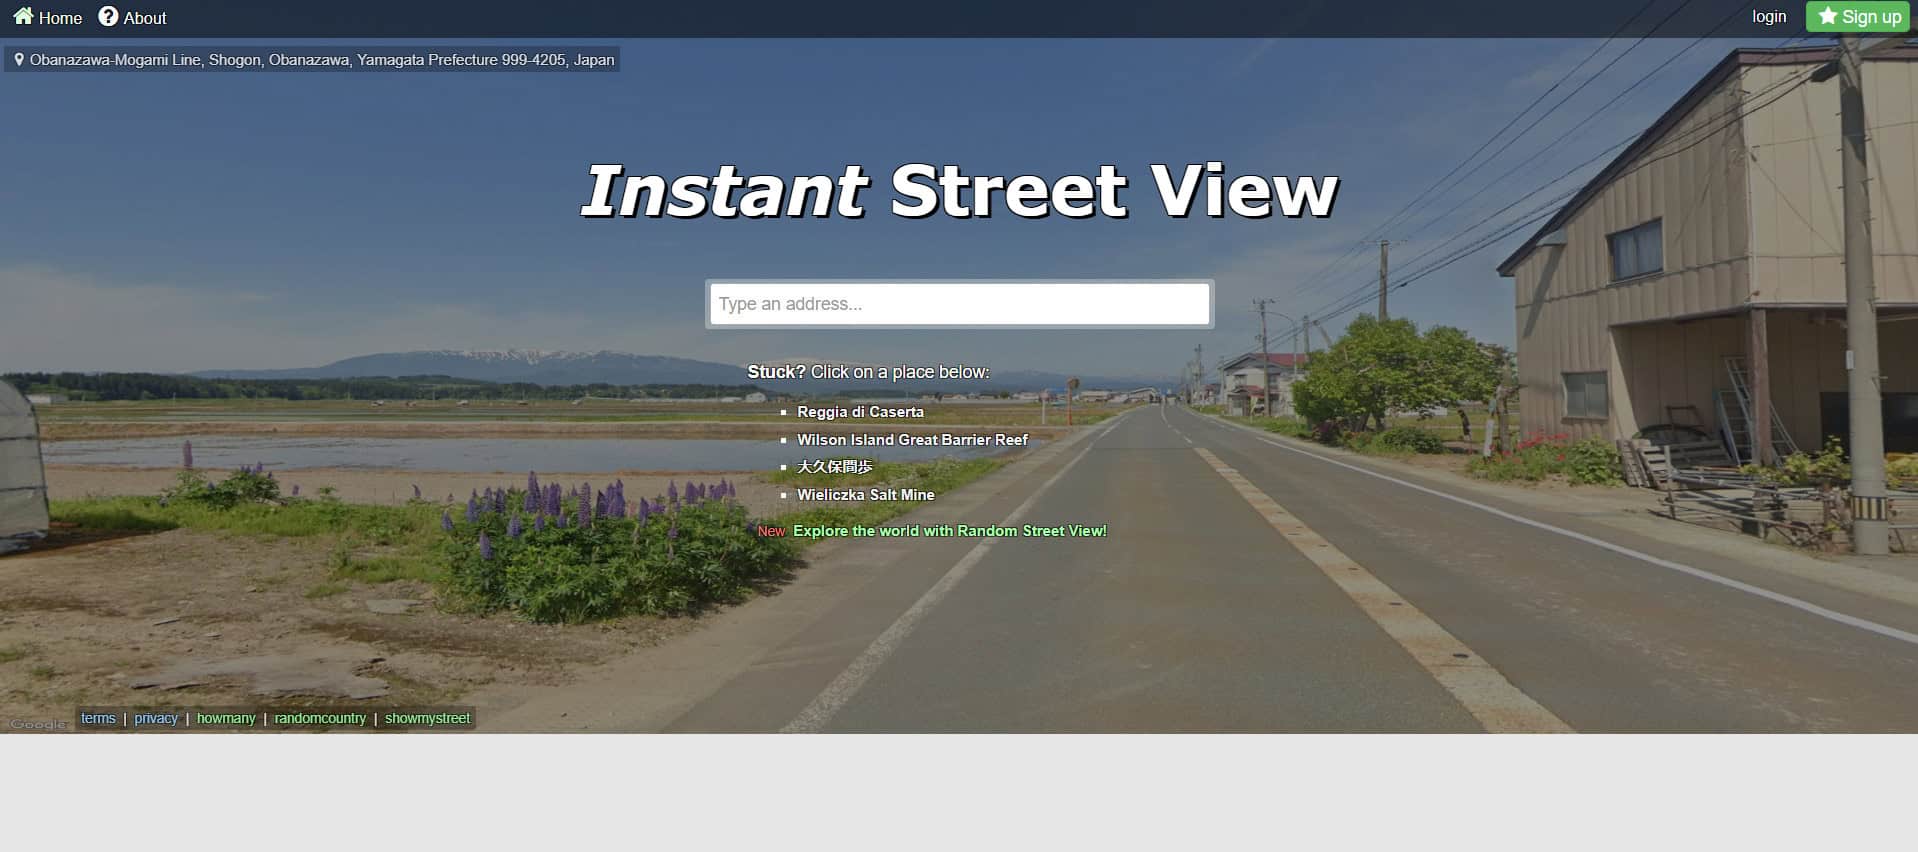Click the Instant Street View title
This screenshot has height=852, width=1918.
pyautogui.click(x=959, y=190)
